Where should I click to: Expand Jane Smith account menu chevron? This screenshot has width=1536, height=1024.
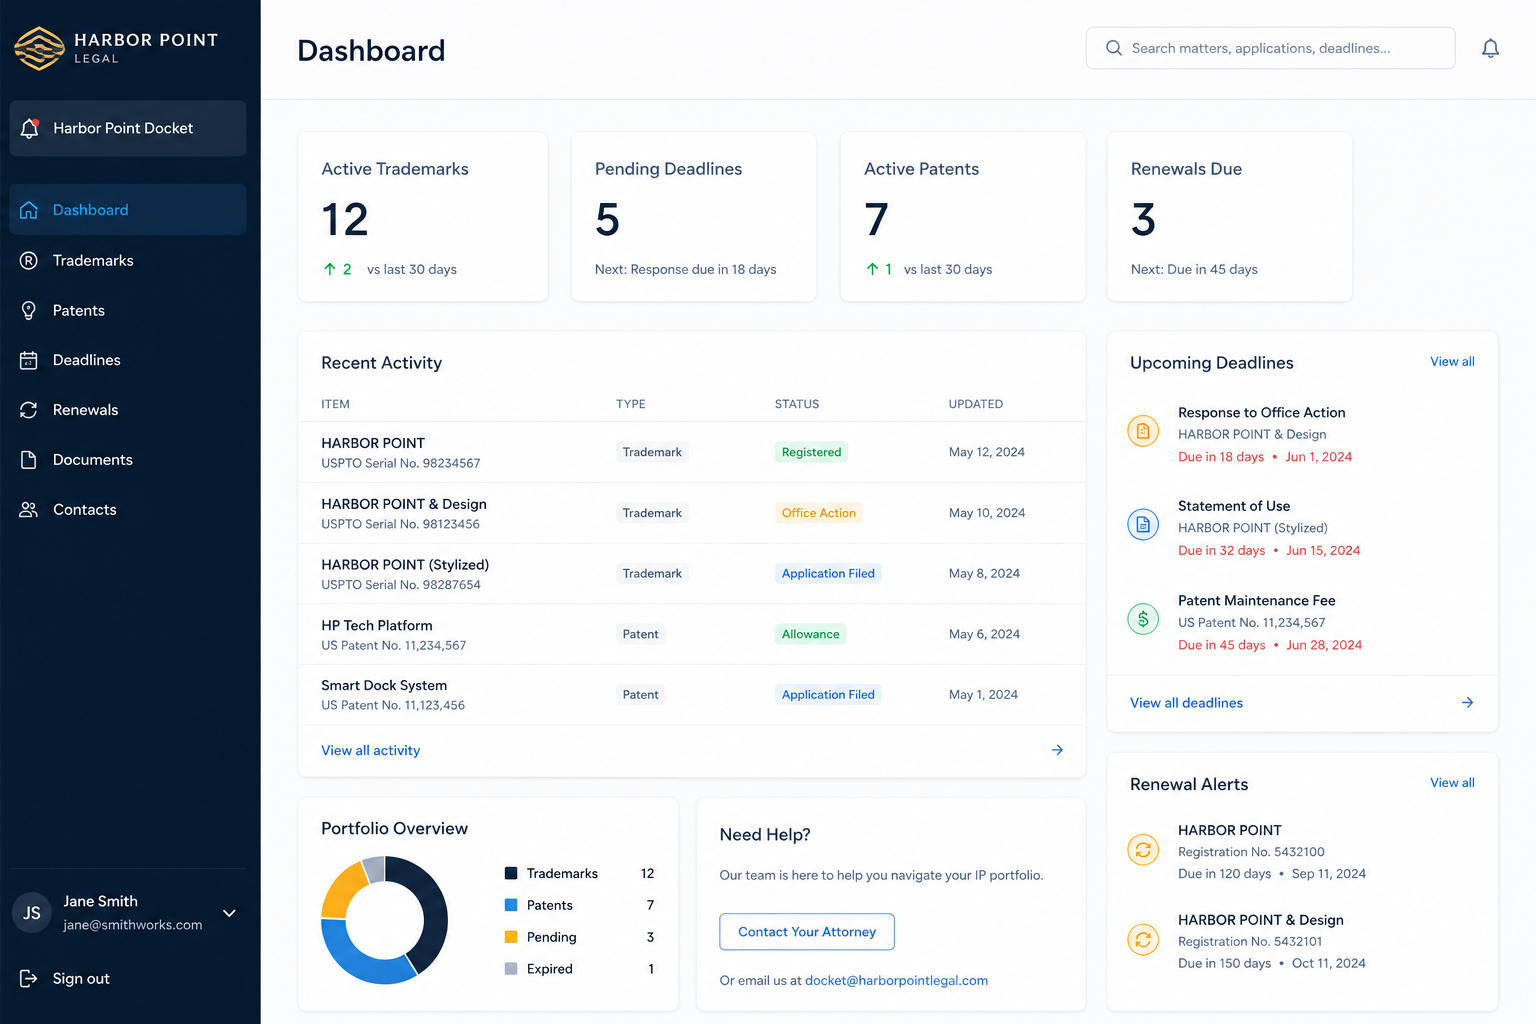(x=229, y=913)
